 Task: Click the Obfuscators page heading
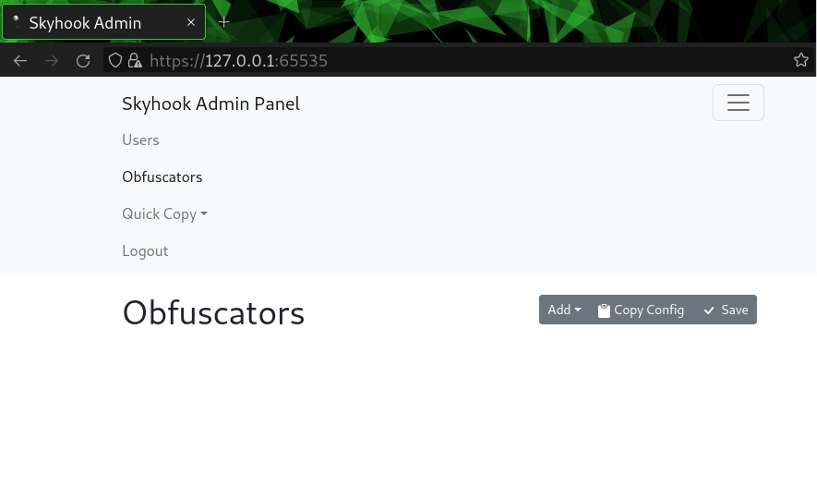click(213, 313)
